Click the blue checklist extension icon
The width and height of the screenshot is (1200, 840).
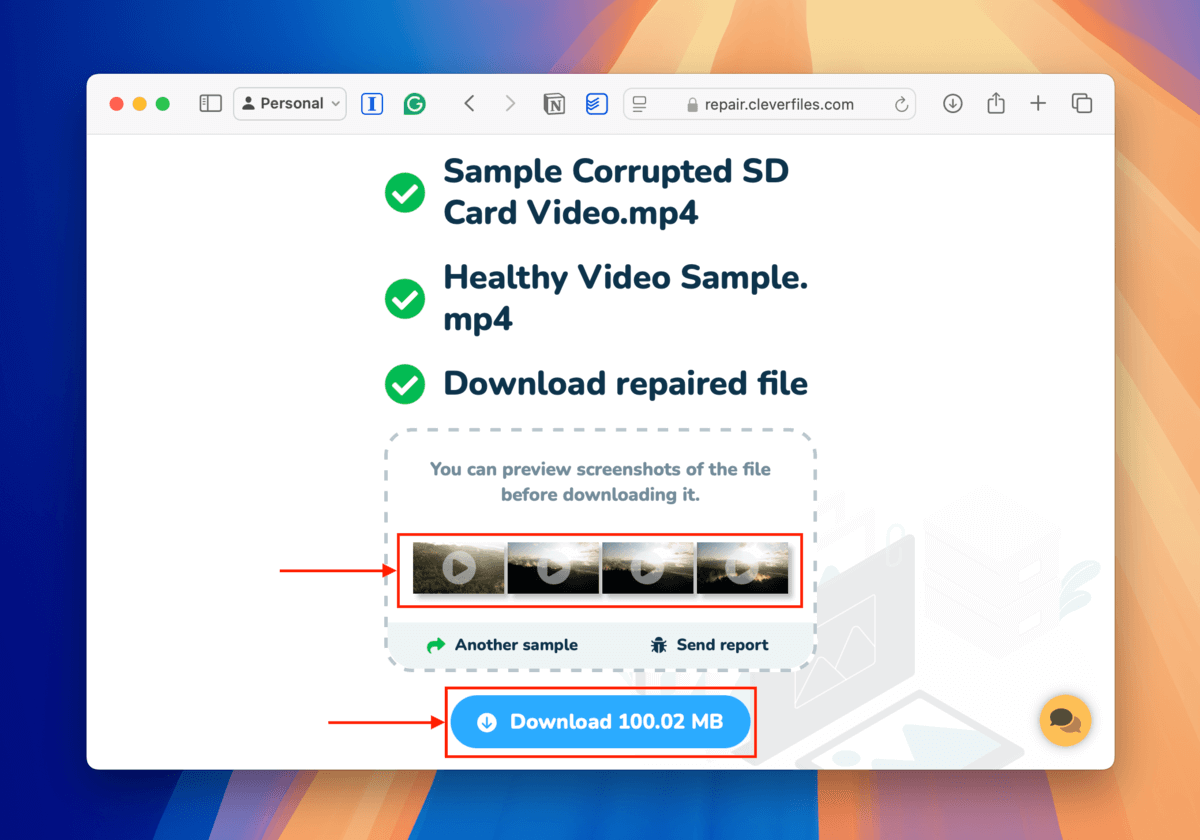(x=596, y=103)
